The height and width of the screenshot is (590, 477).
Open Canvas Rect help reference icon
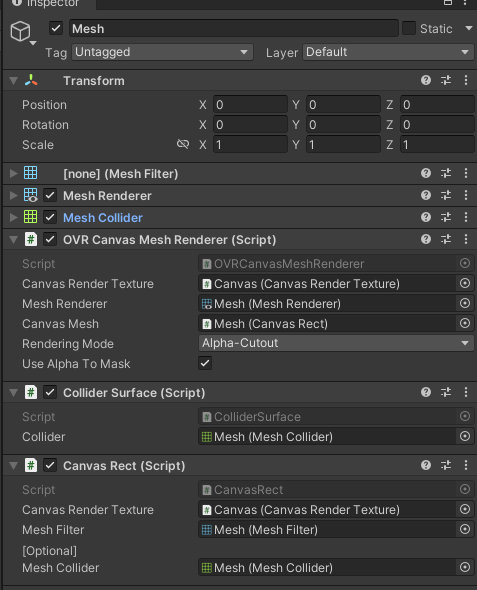click(x=426, y=465)
